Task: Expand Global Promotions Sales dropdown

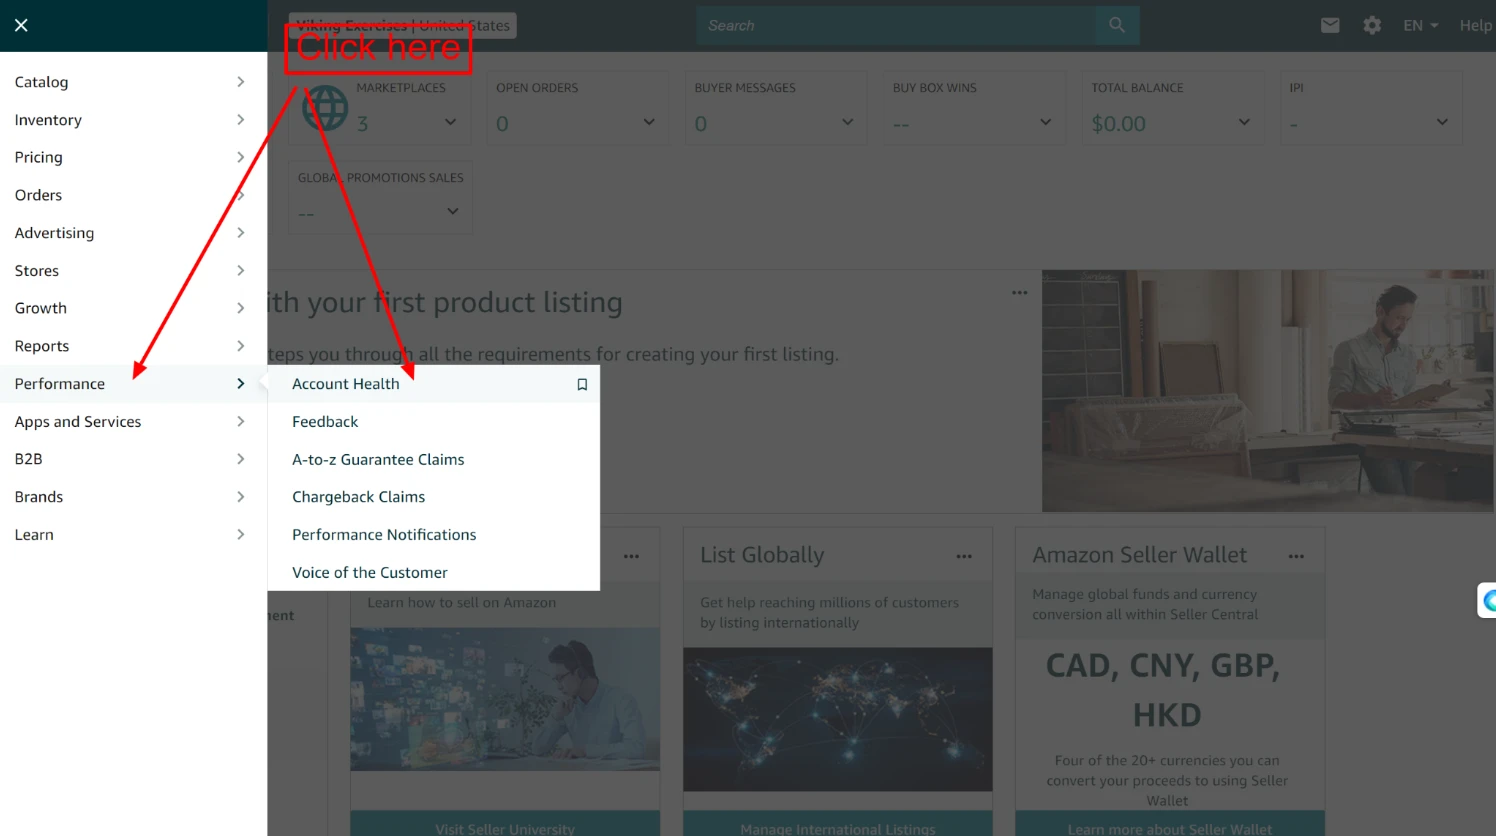Action: [452, 211]
